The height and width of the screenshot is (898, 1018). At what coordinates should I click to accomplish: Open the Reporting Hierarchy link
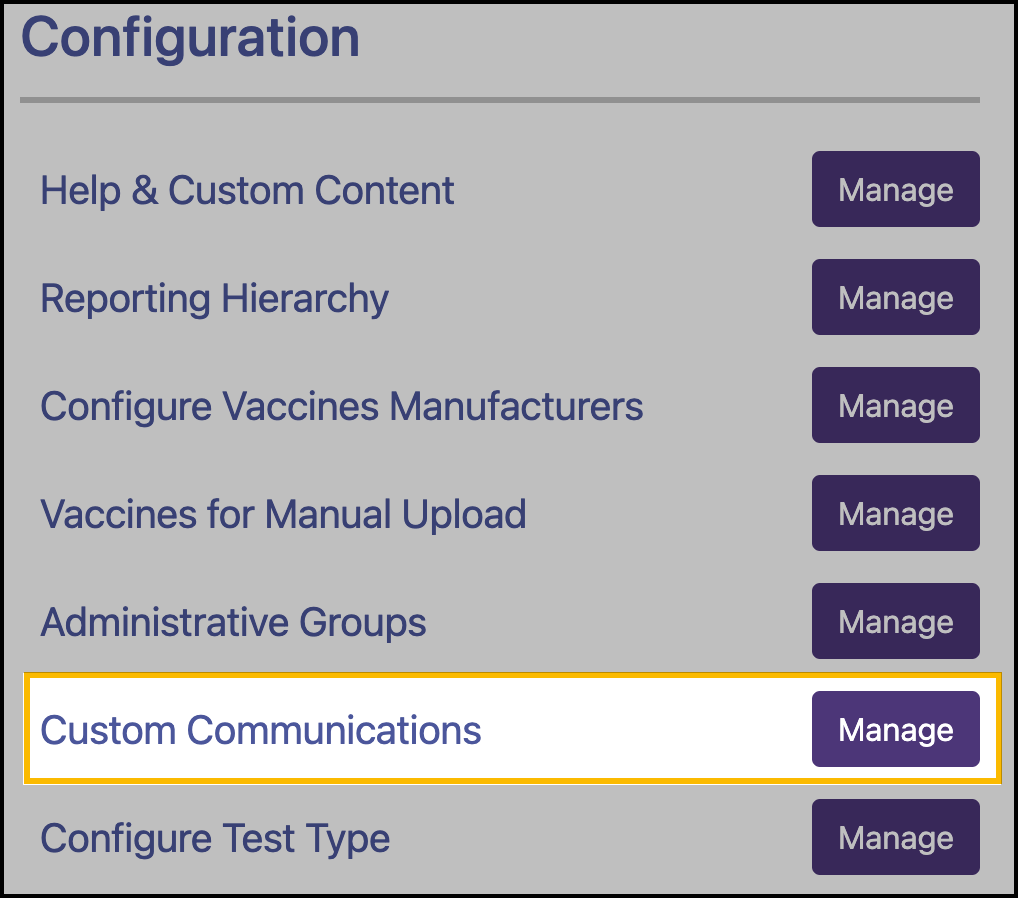214,298
